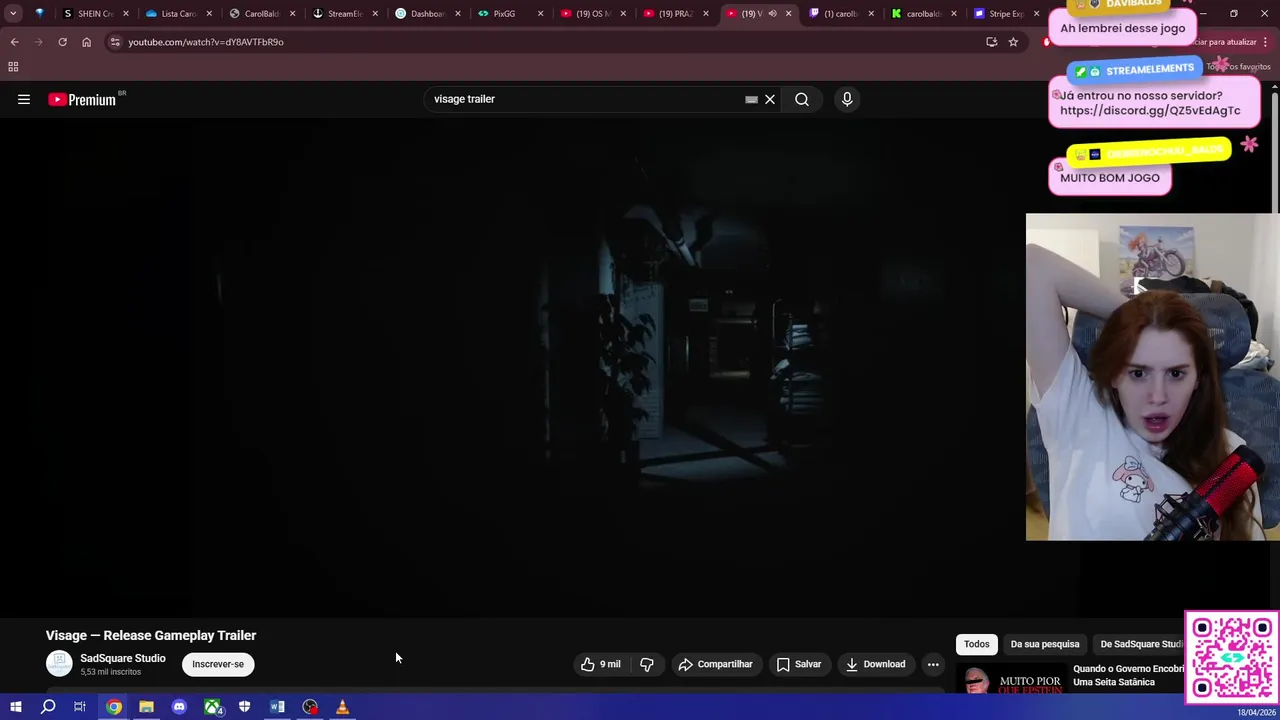Close the PixGG tab
The height and width of the screenshot is (720, 1280).
pos(541,14)
